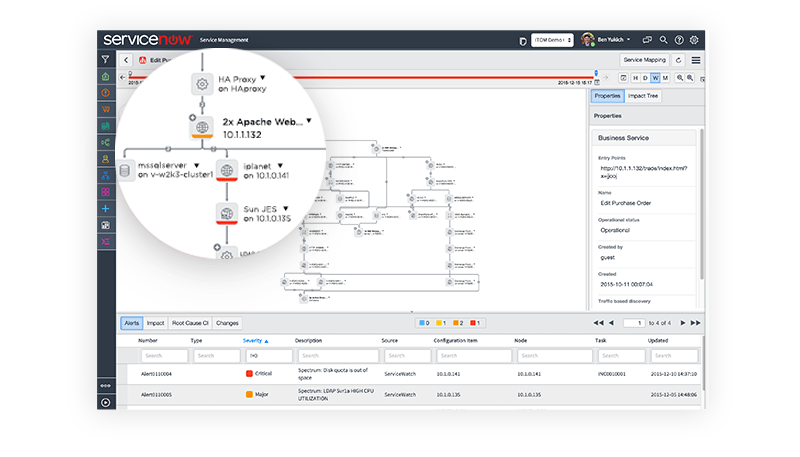Image resolution: width=800 pixels, height=457 pixels.
Task: Open the settings gear in header
Action: click(x=694, y=40)
